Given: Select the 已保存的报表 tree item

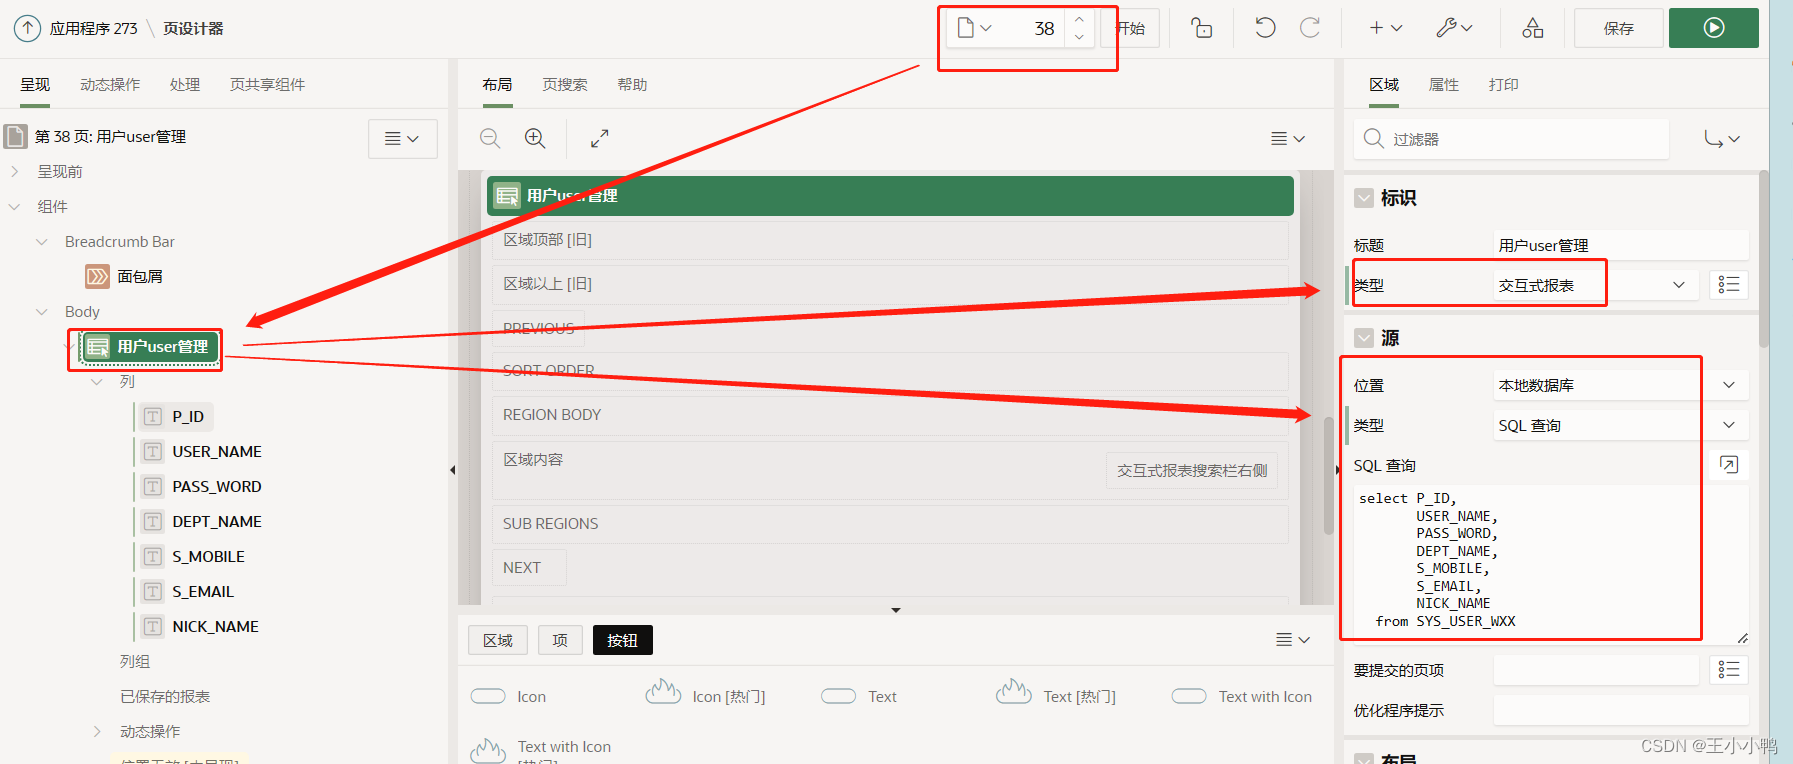Looking at the screenshot, I should pos(165,697).
